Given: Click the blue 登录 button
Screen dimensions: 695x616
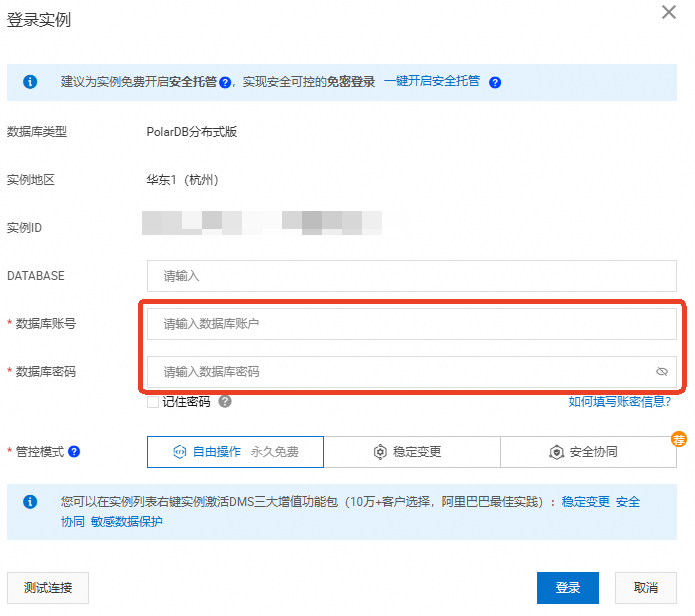Looking at the screenshot, I should click(x=568, y=588).
